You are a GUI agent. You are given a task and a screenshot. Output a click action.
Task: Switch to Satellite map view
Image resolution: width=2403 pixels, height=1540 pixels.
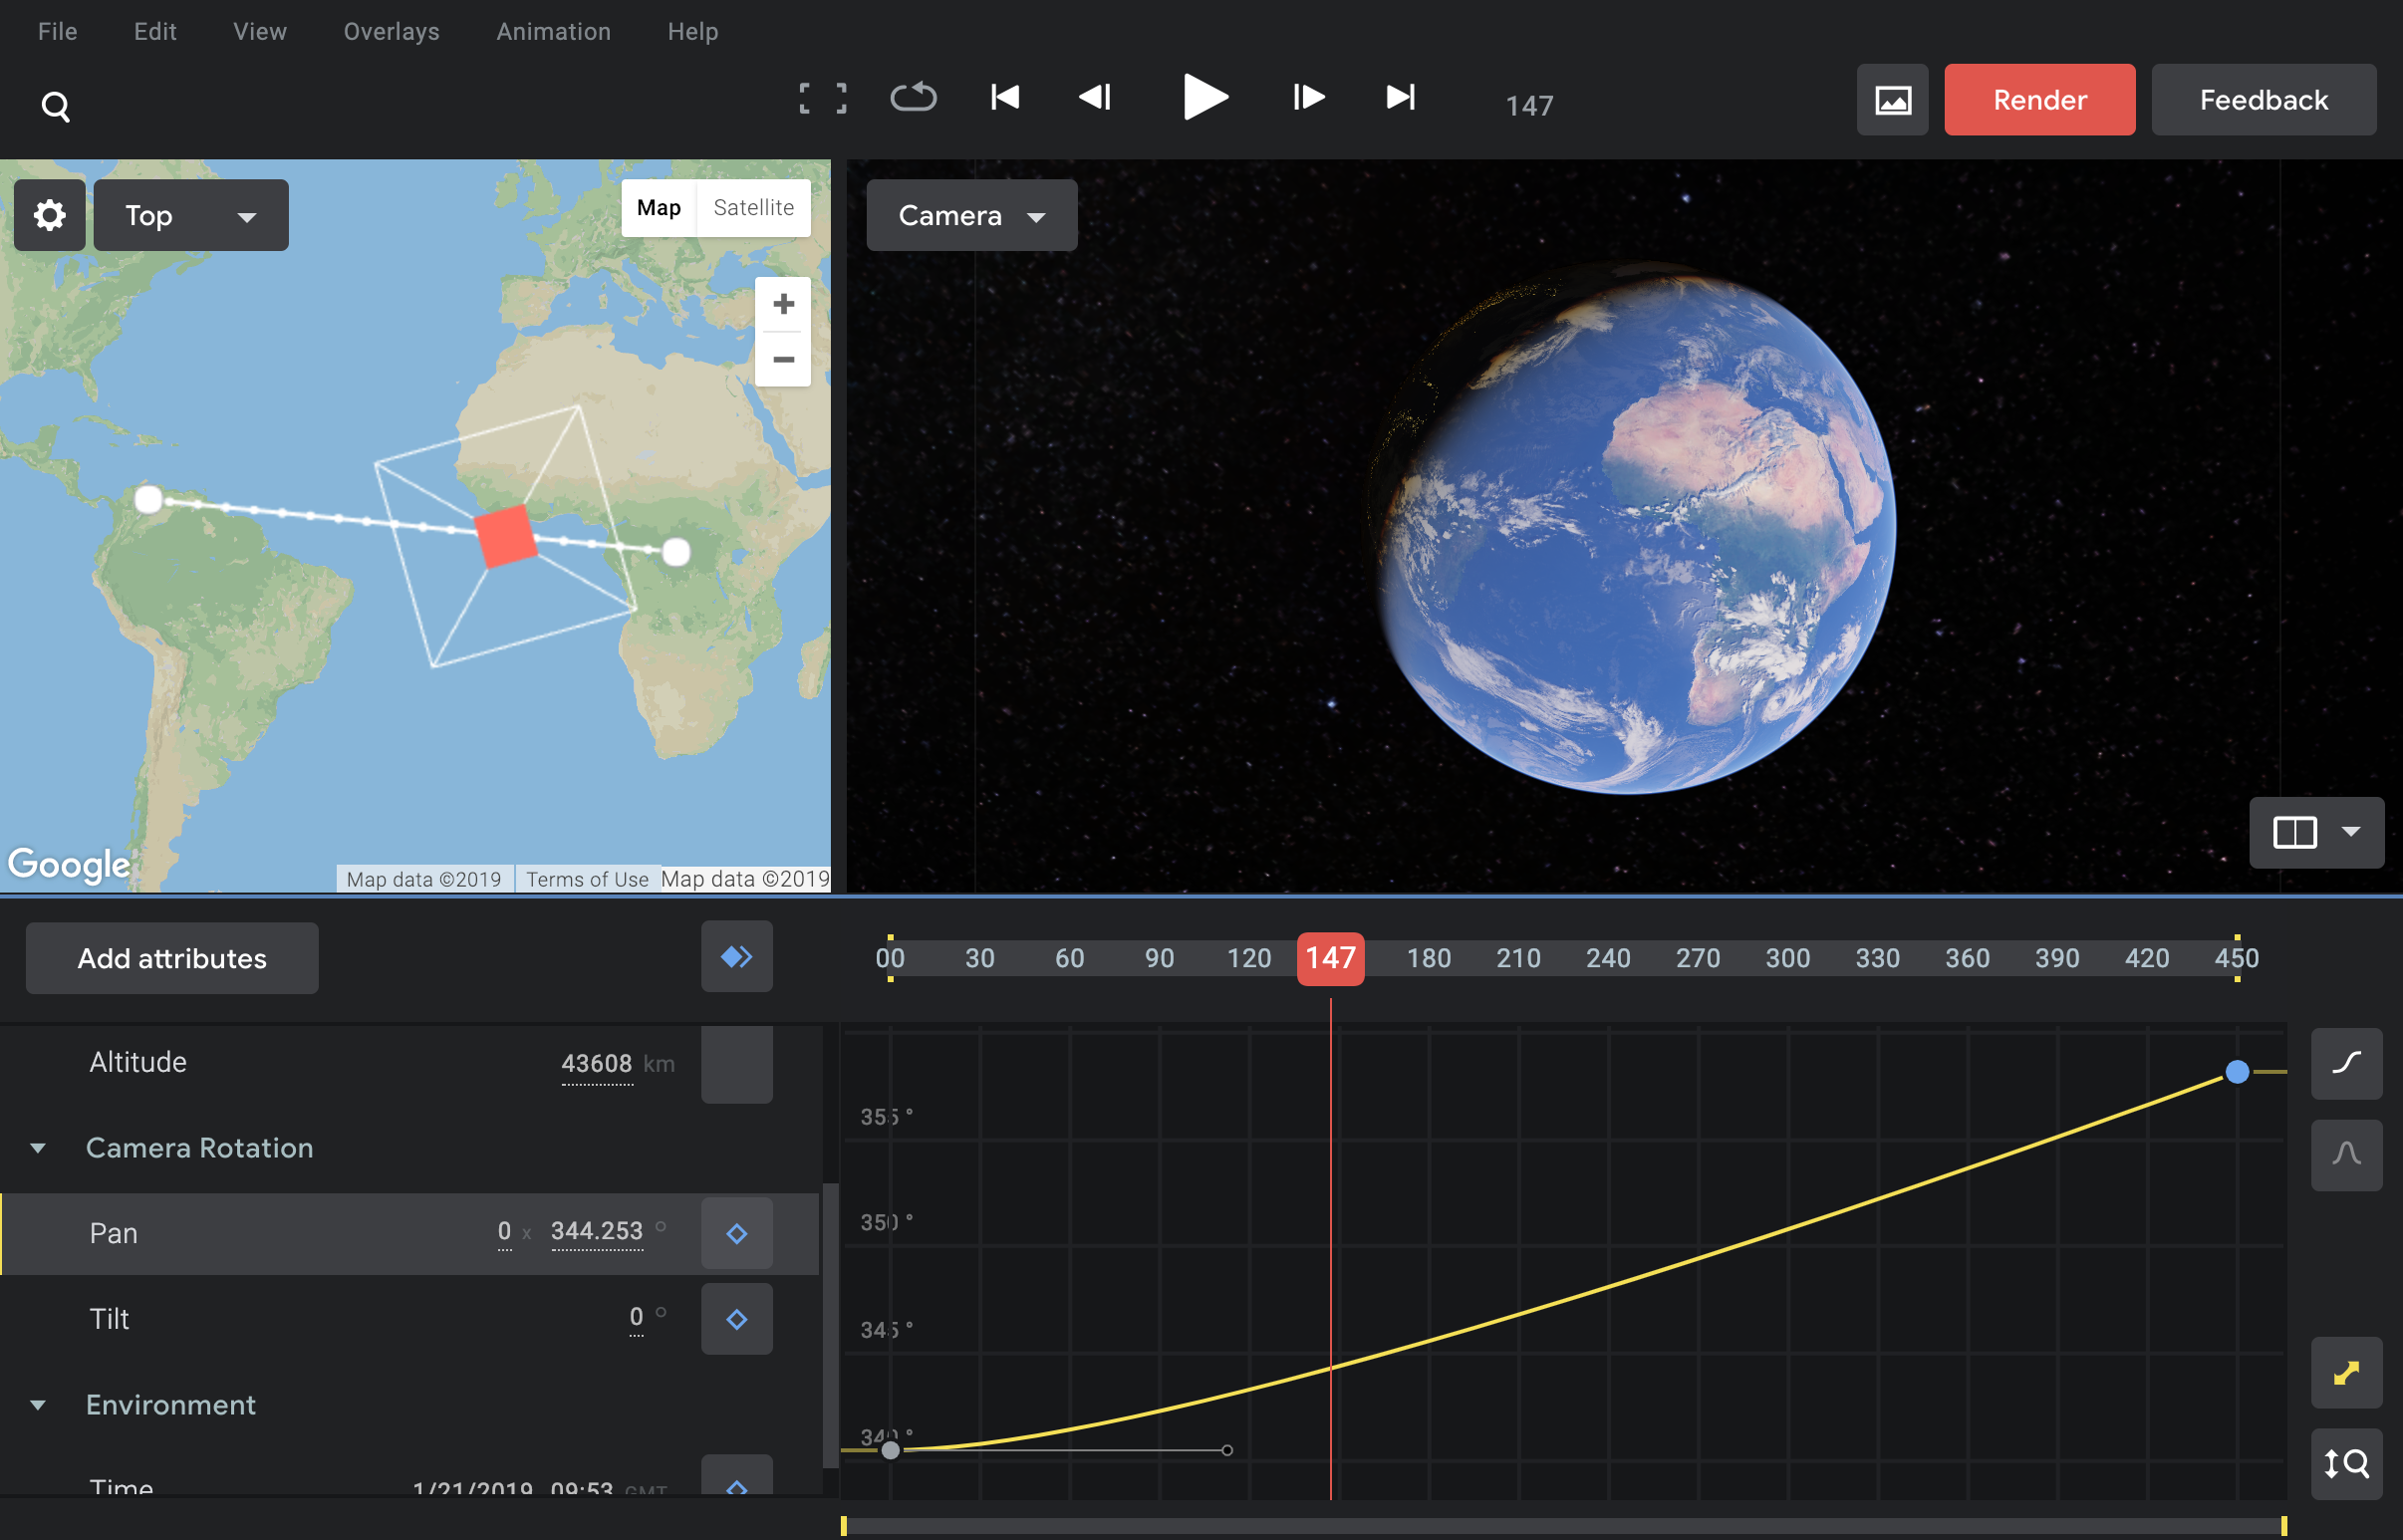(753, 208)
